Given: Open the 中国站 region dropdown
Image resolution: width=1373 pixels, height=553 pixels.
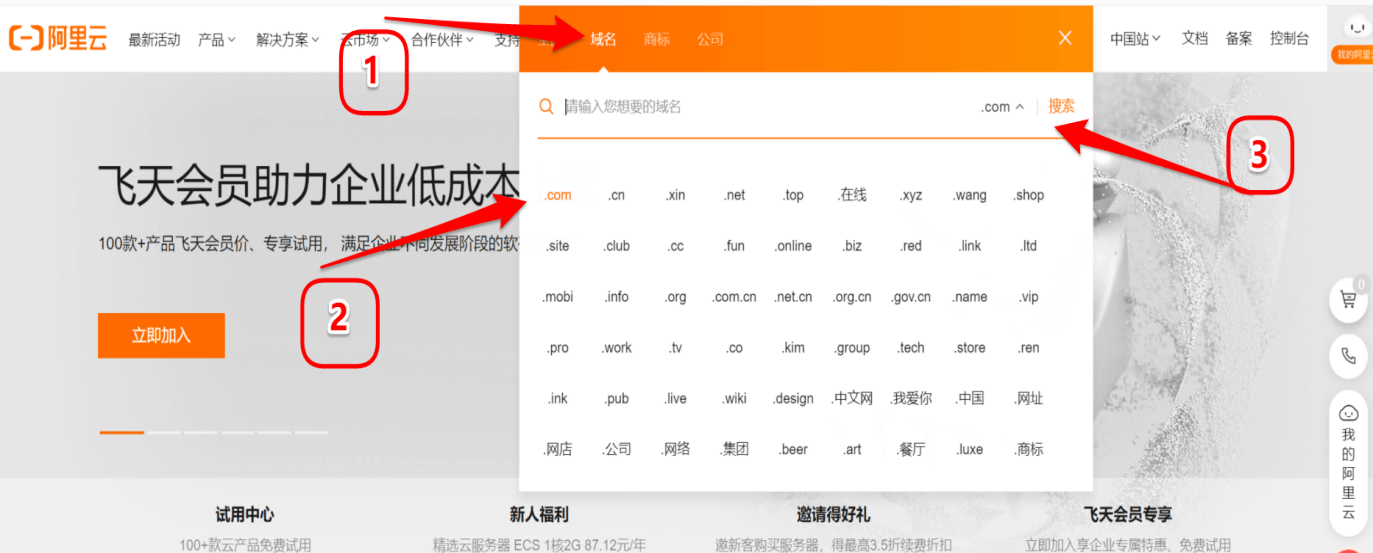Looking at the screenshot, I should click(x=1135, y=39).
